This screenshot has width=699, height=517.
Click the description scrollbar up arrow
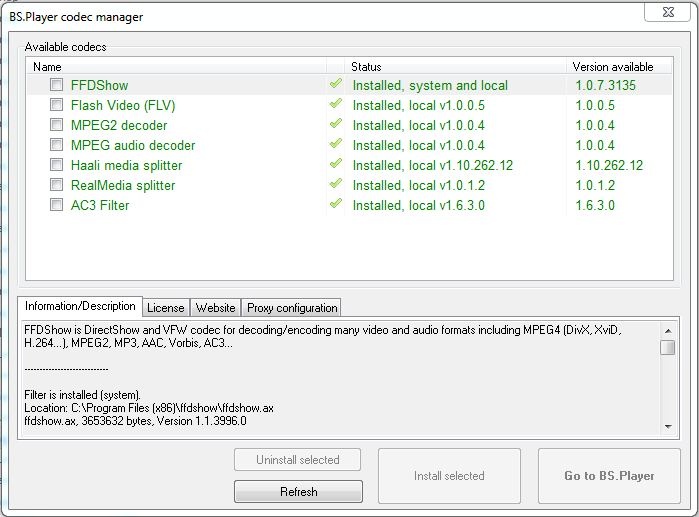[668, 331]
